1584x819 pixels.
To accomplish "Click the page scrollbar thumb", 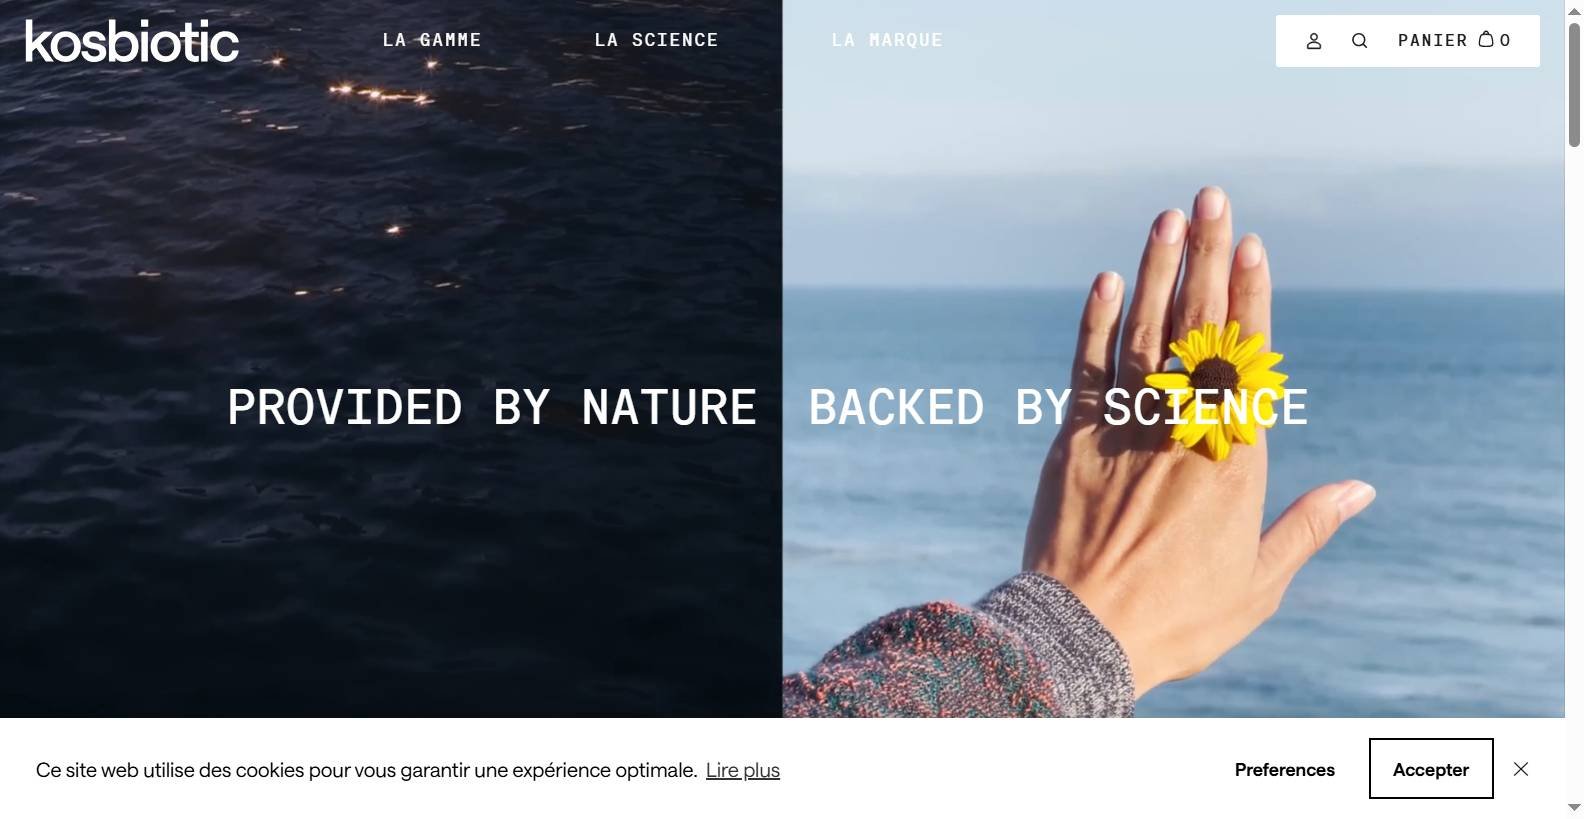I will (1574, 85).
